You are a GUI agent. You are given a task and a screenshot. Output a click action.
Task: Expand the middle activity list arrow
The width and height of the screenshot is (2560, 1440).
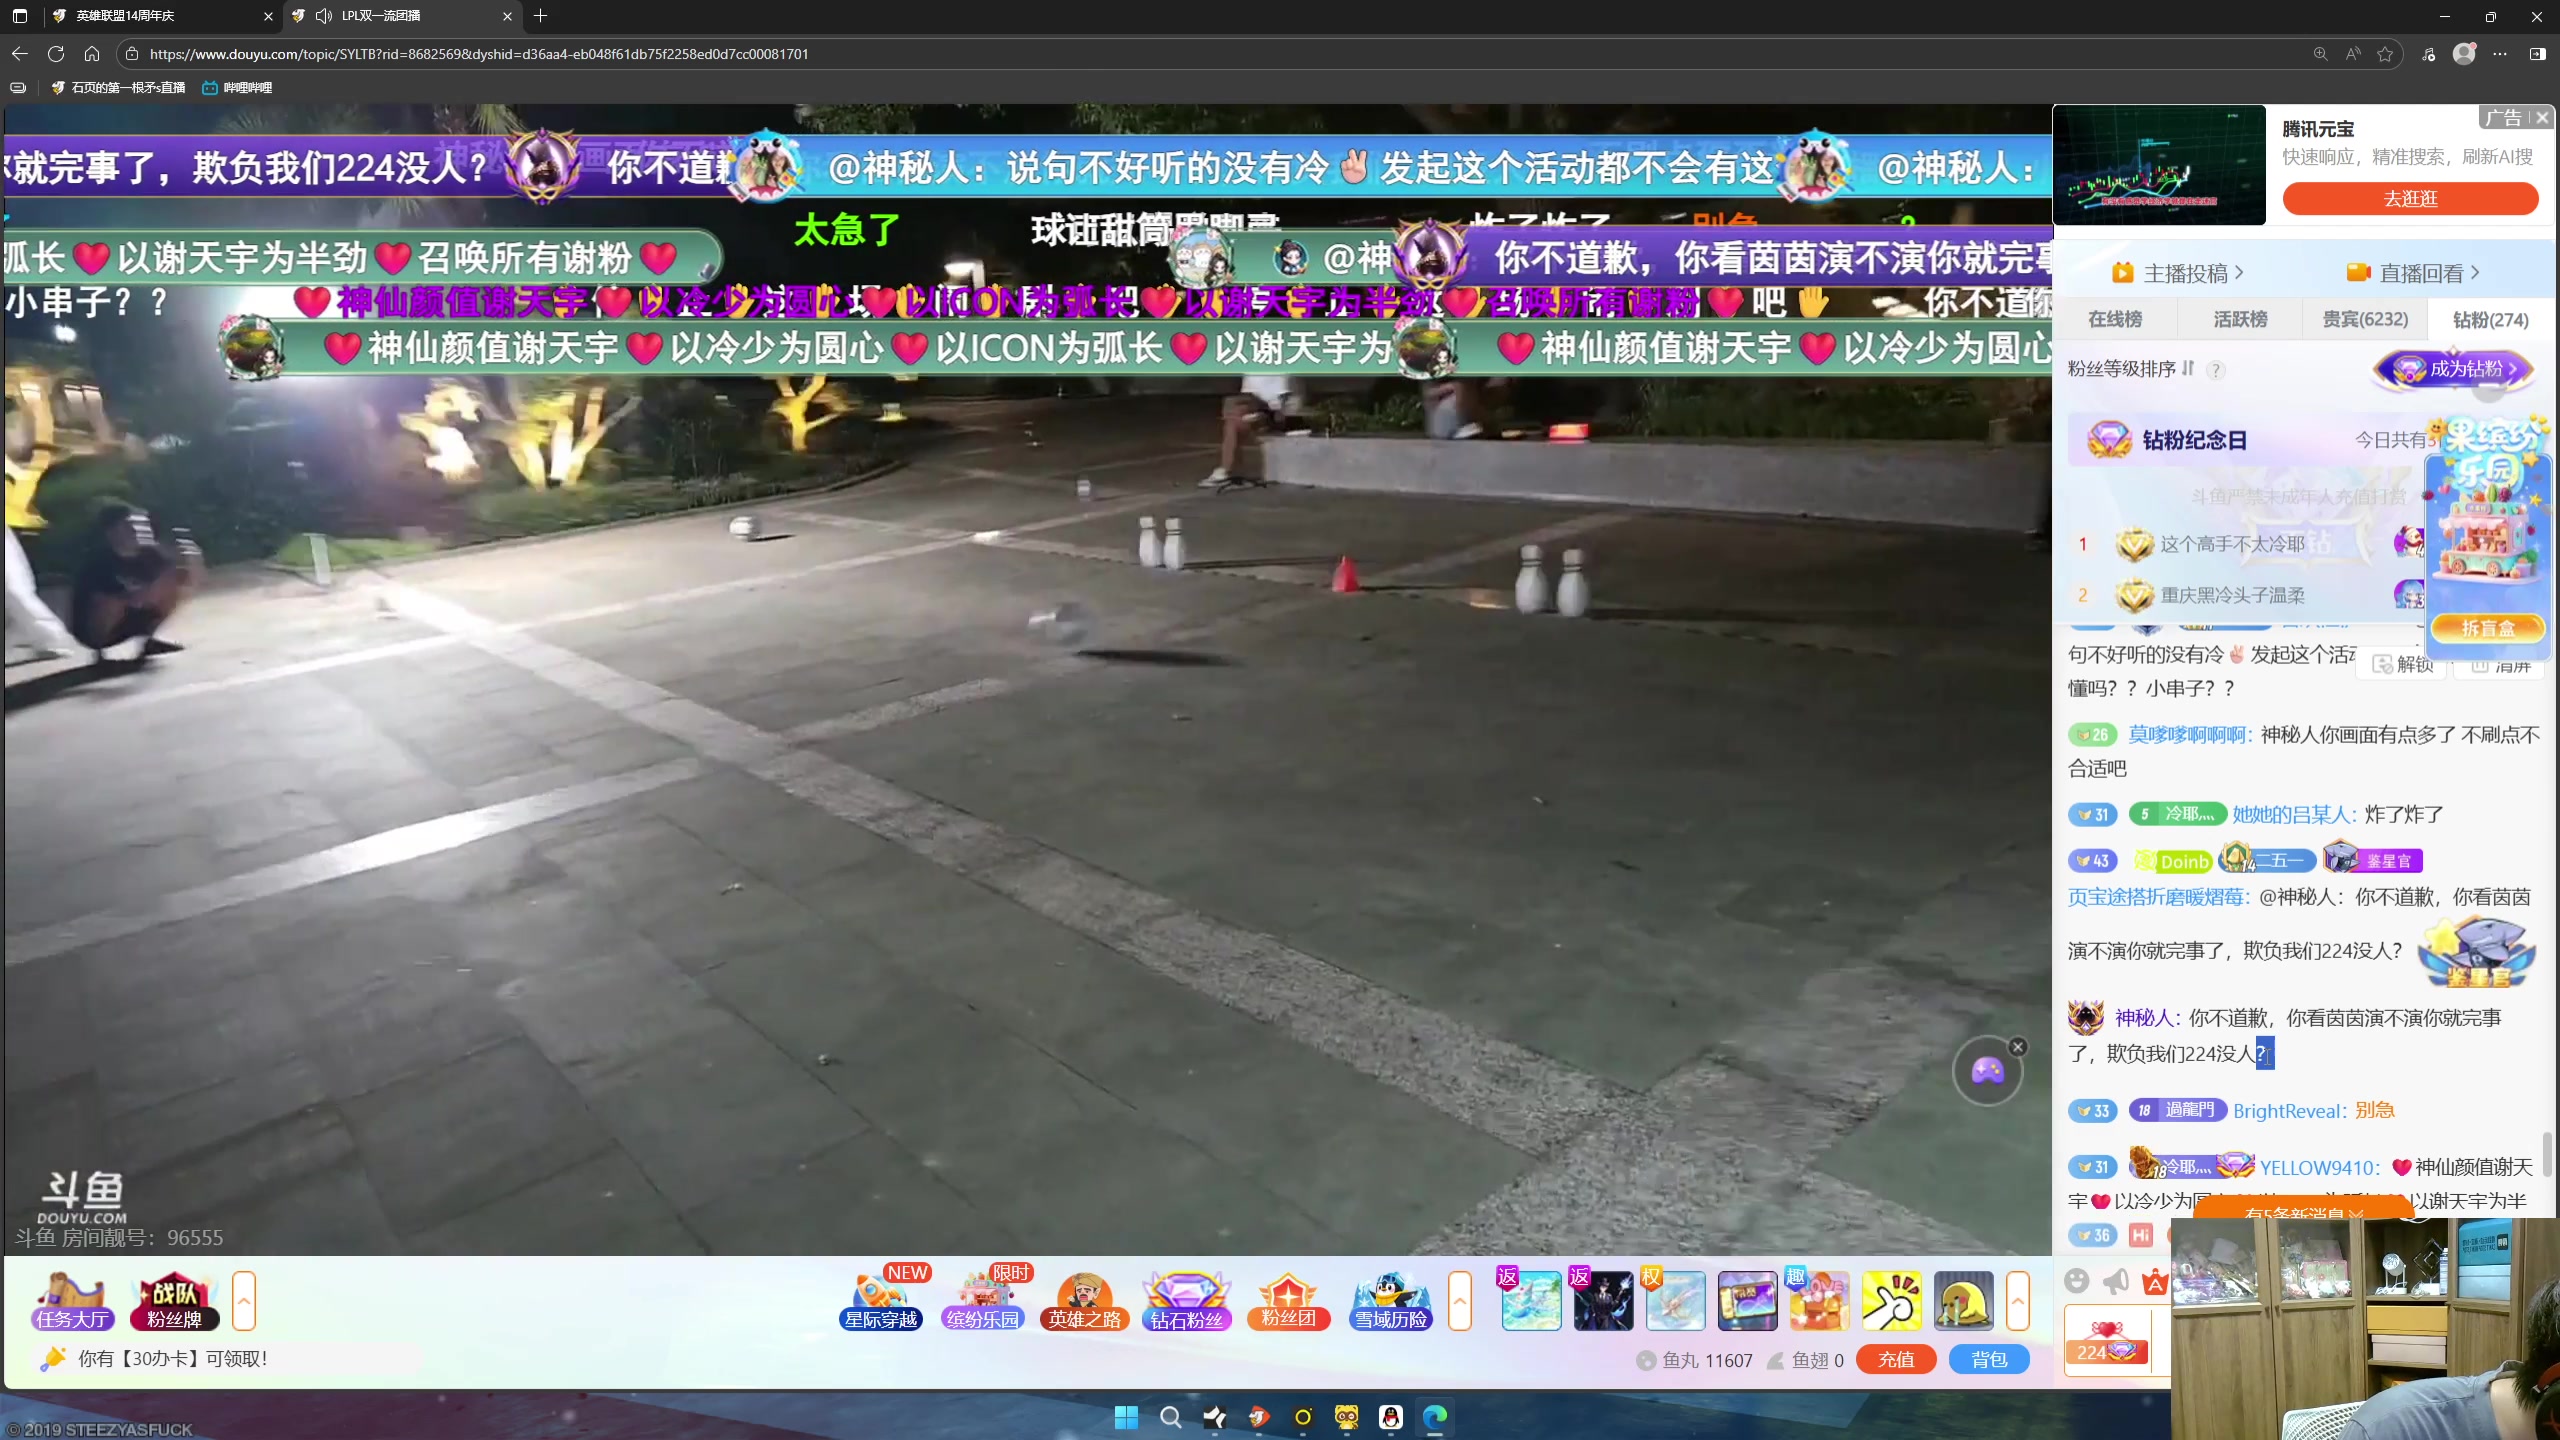click(x=1460, y=1300)
